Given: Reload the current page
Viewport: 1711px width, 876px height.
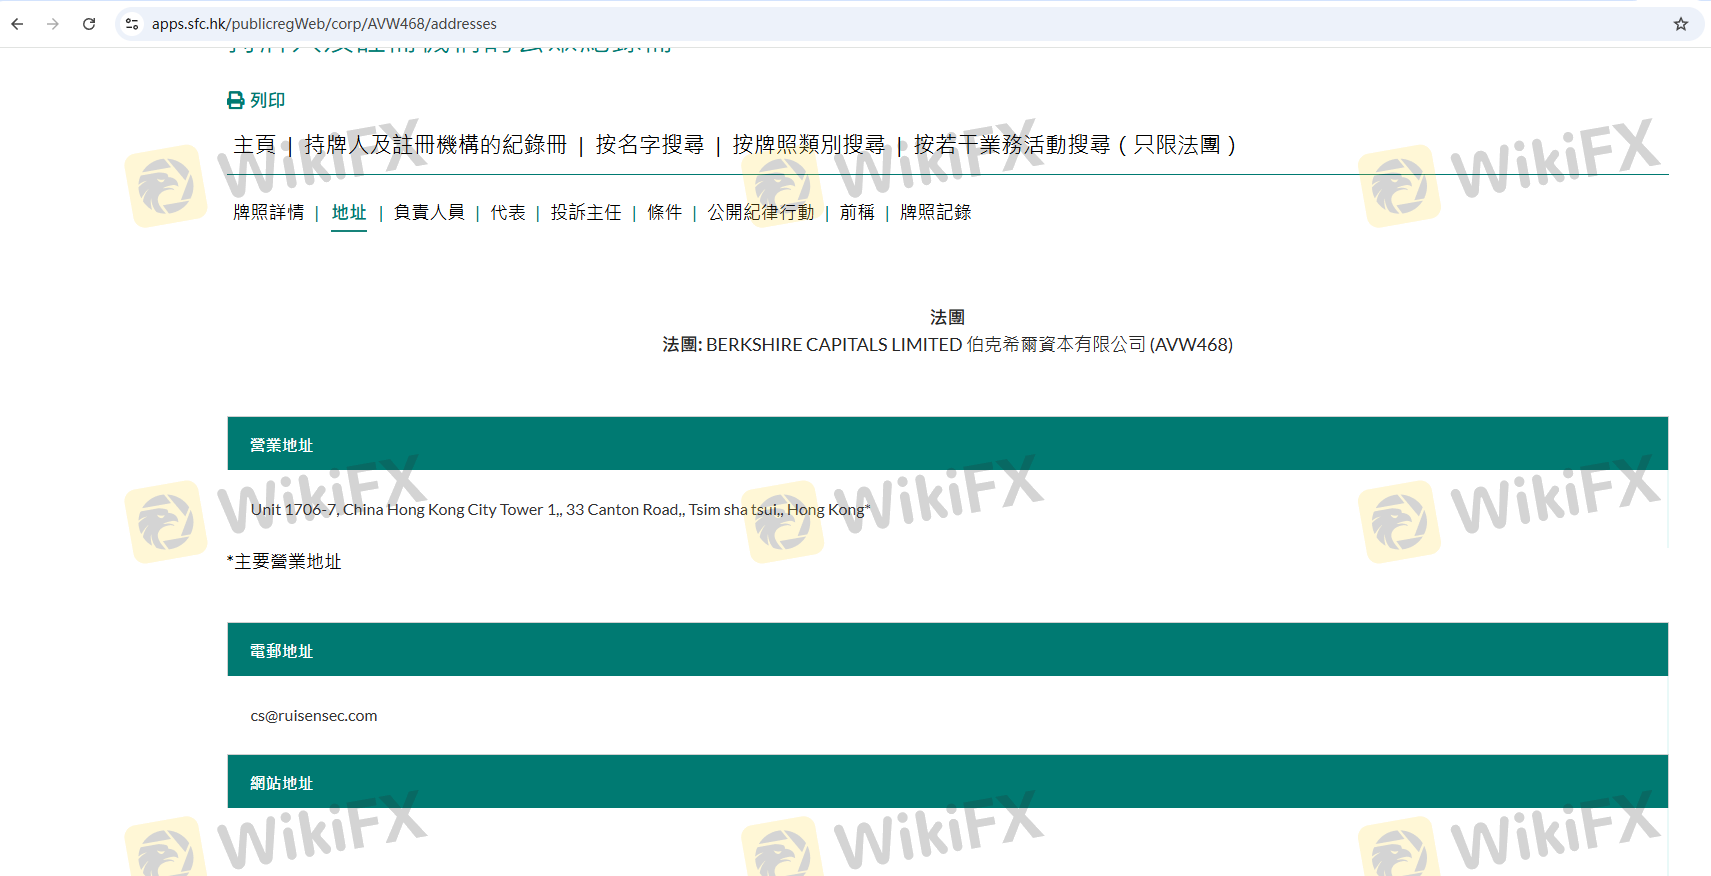Looking at the screenshot, I should 89,24.
